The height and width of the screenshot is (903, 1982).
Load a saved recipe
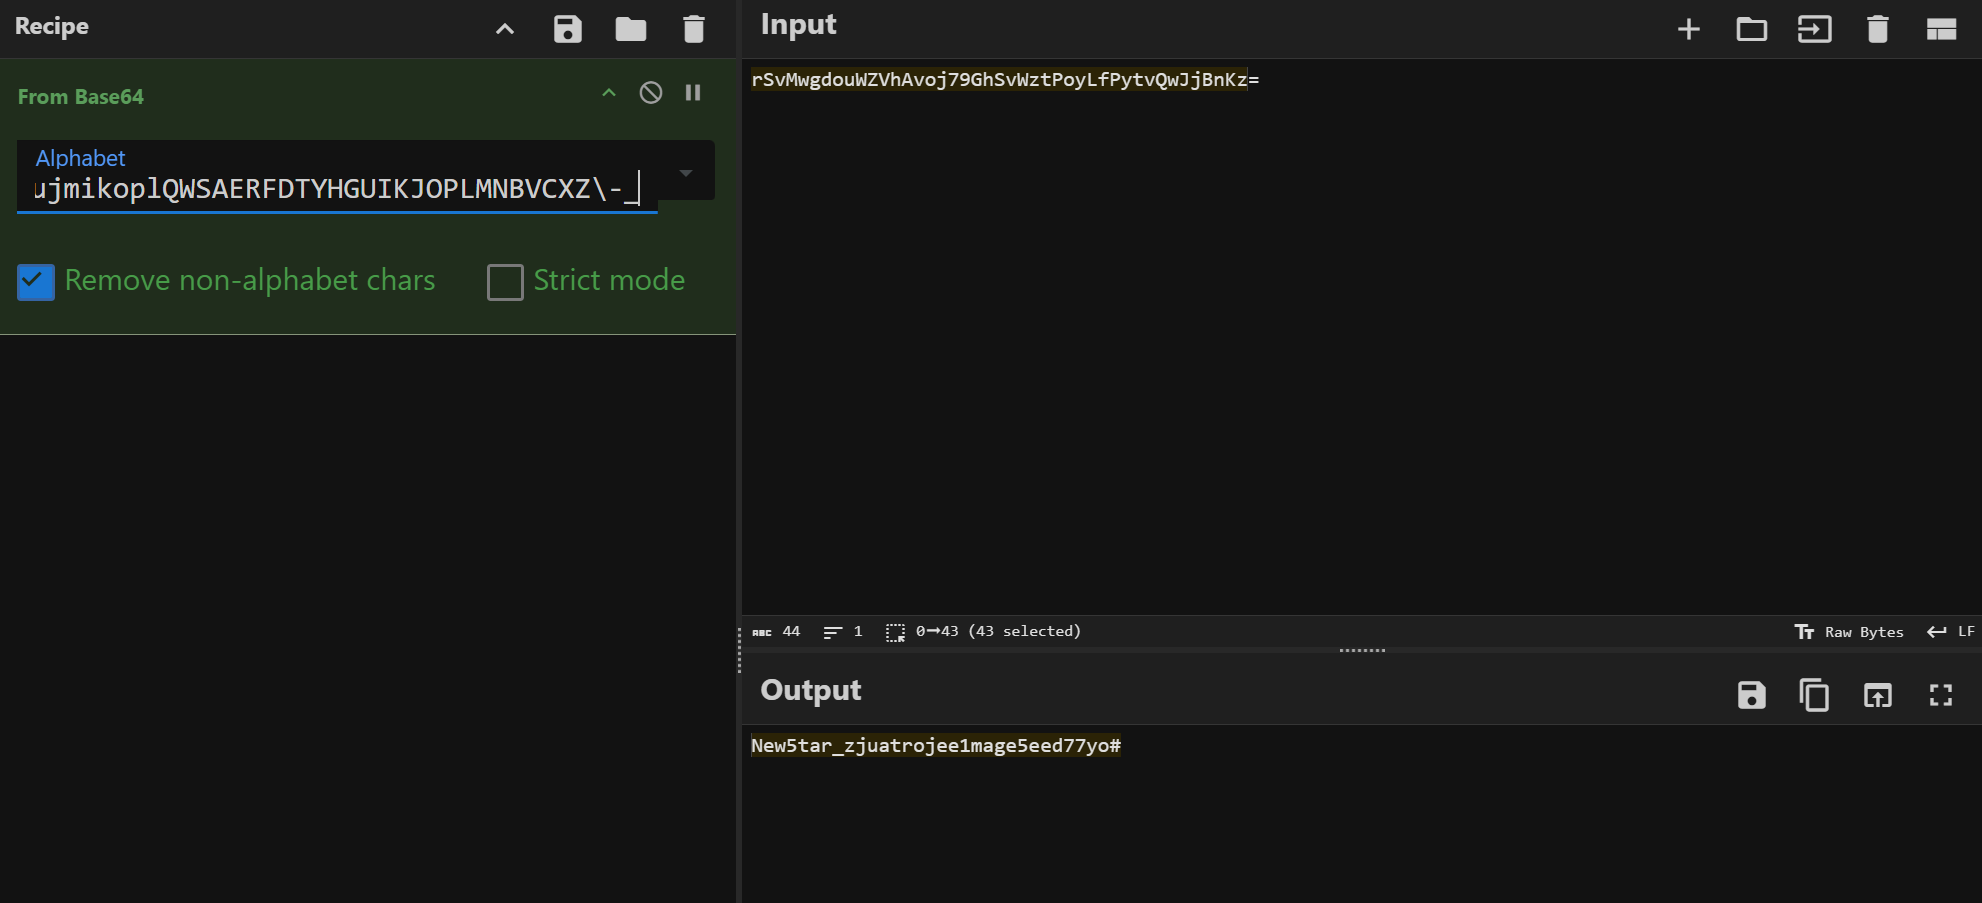[630, 29]
